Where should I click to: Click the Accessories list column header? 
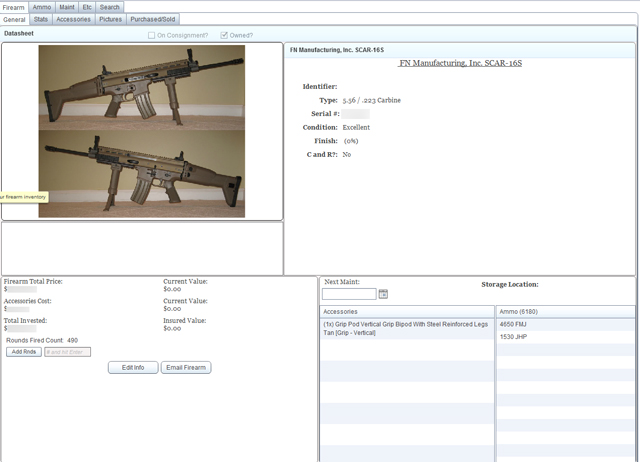pyautogui.click(x=407, y=312)
